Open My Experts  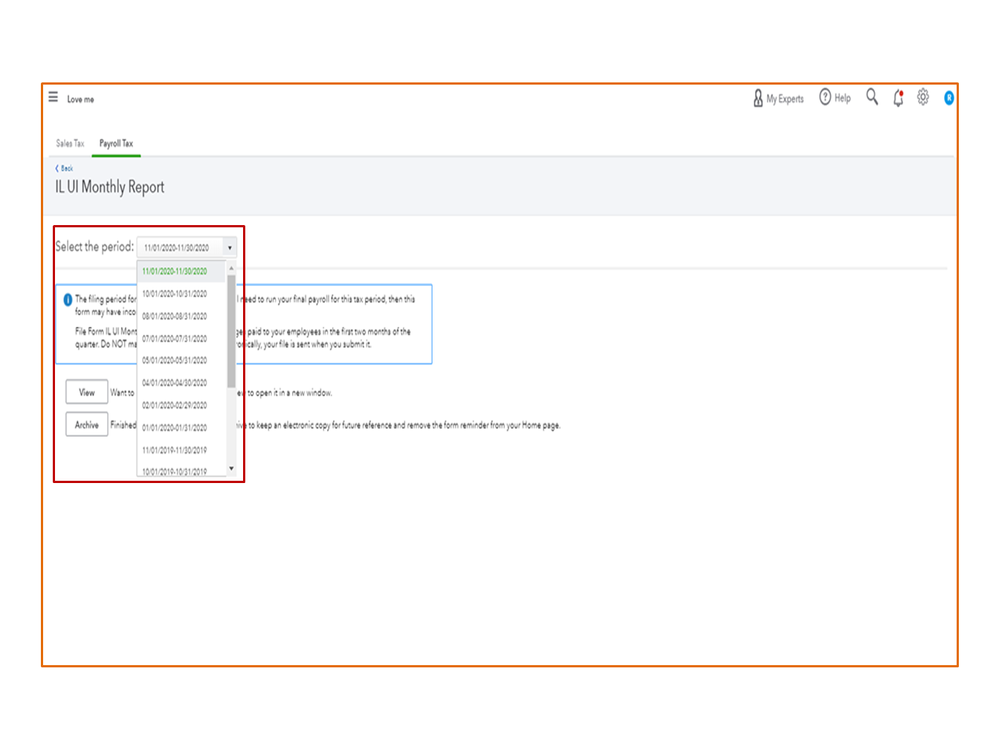778,99
